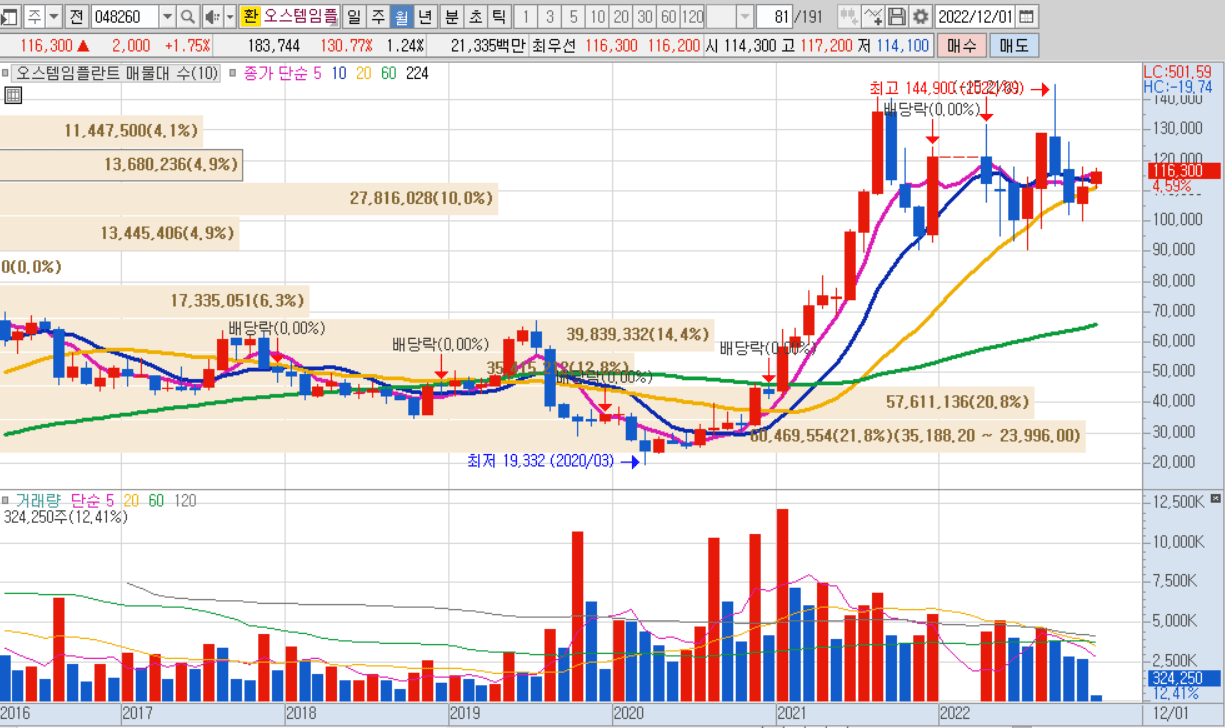Select the 224 moving average legend
1225x728 pixels.
tap(417, 73)
